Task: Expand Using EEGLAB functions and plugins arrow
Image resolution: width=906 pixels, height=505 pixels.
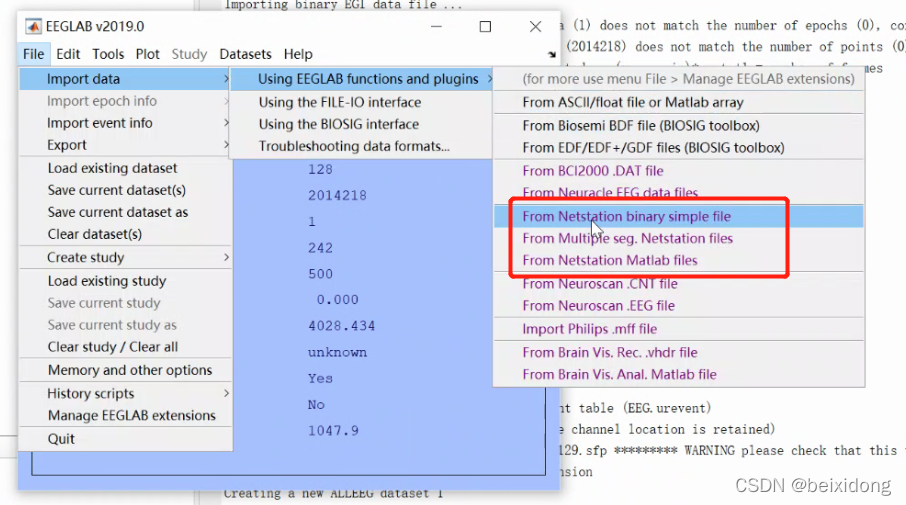Action: [489, 79]
